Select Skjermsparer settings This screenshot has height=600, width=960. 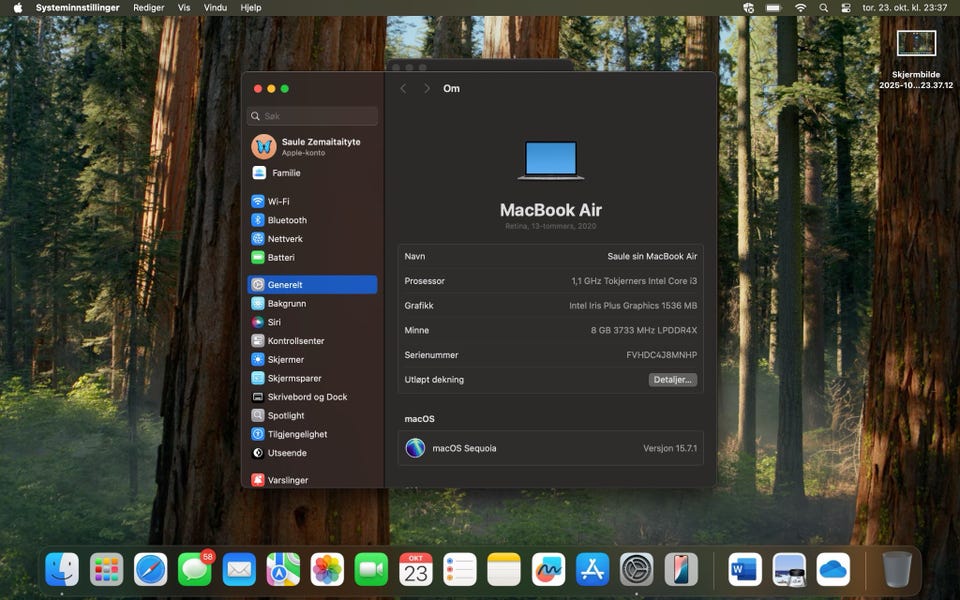coord(312,378)
